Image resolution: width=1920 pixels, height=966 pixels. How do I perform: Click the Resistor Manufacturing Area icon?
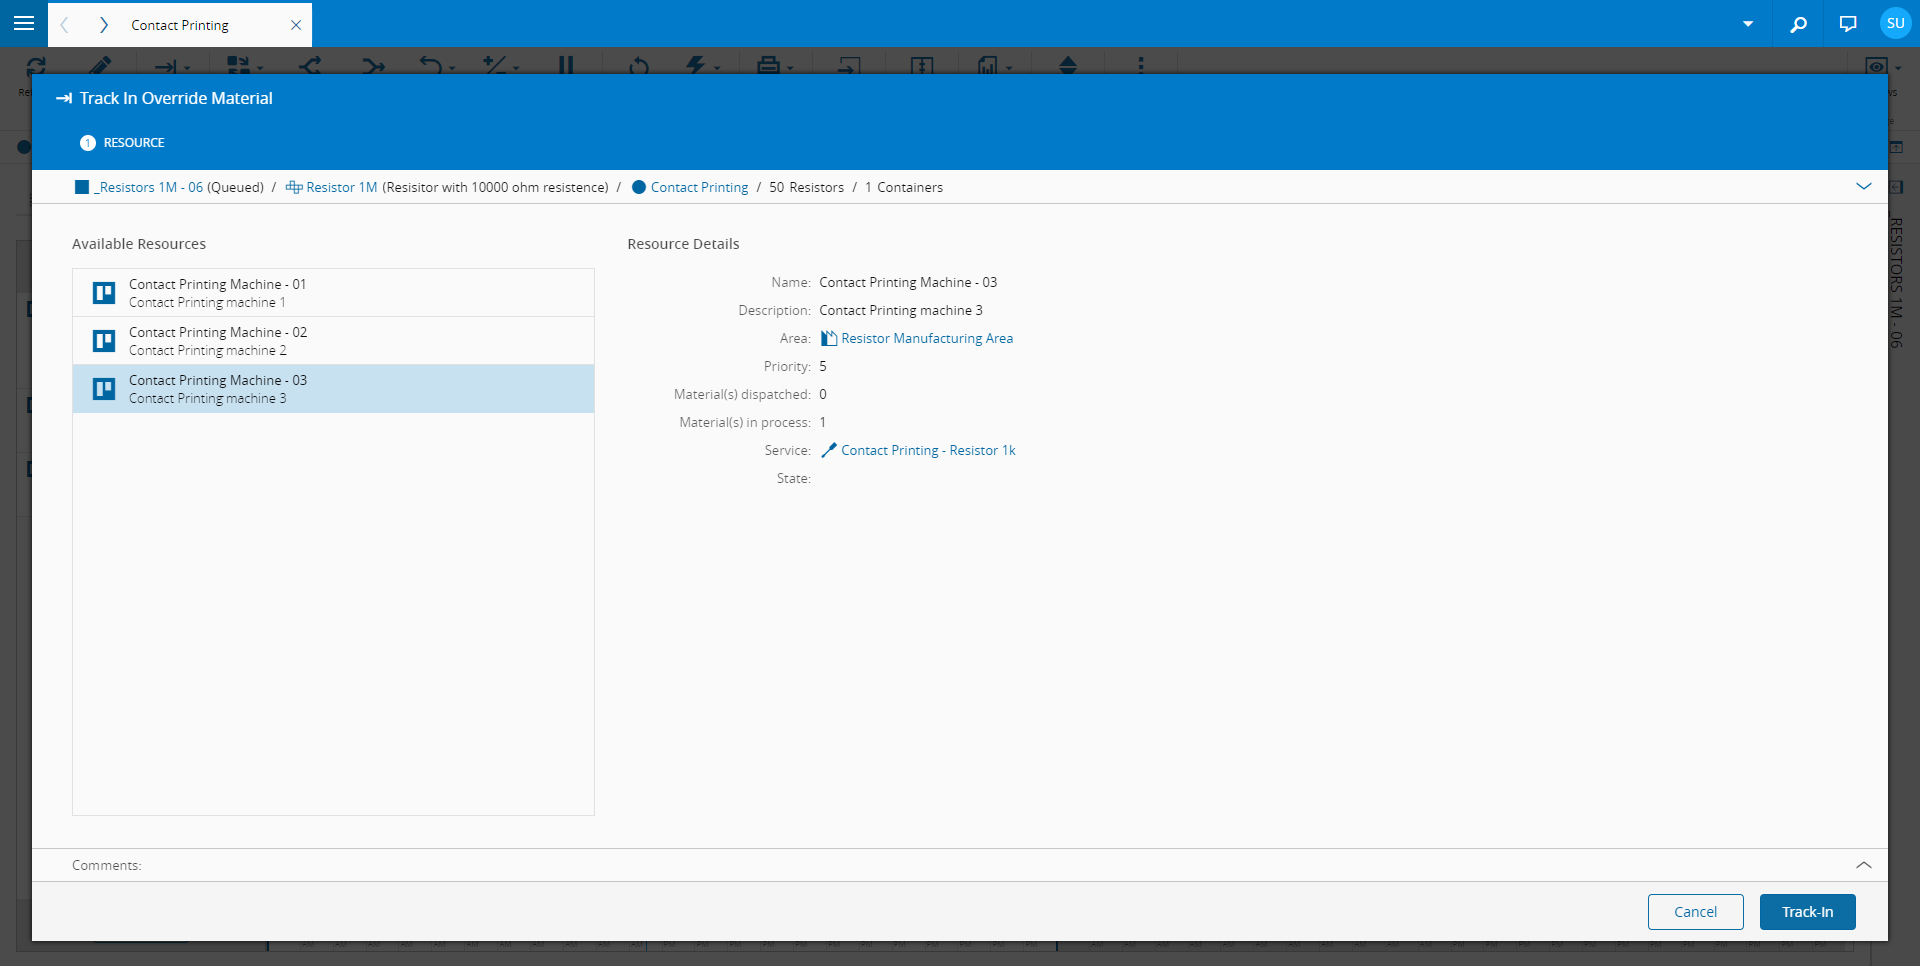click(828, 339)
